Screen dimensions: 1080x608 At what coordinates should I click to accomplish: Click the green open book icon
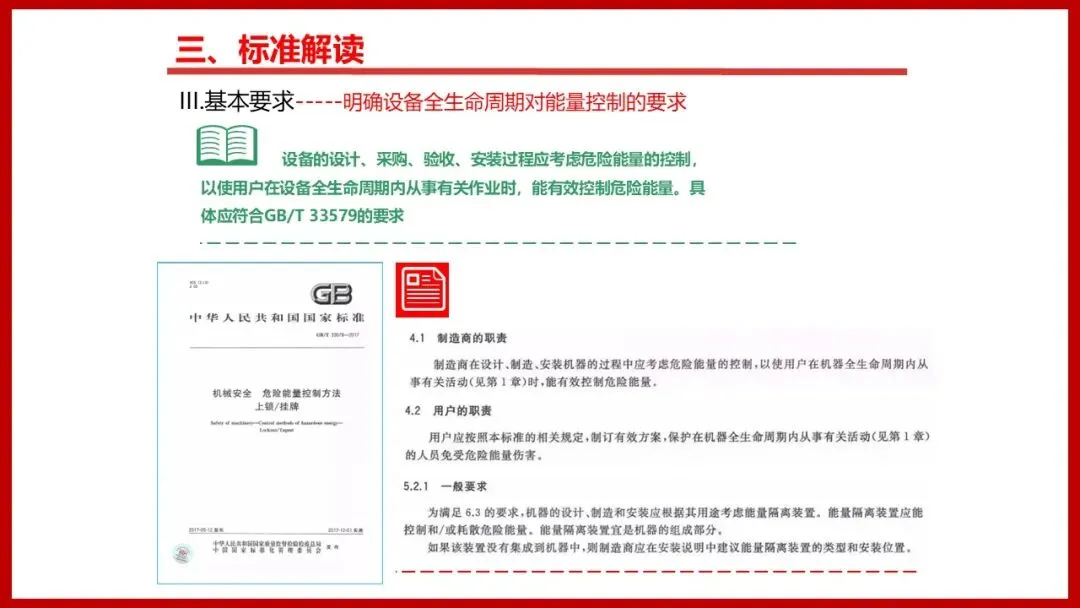227,145
